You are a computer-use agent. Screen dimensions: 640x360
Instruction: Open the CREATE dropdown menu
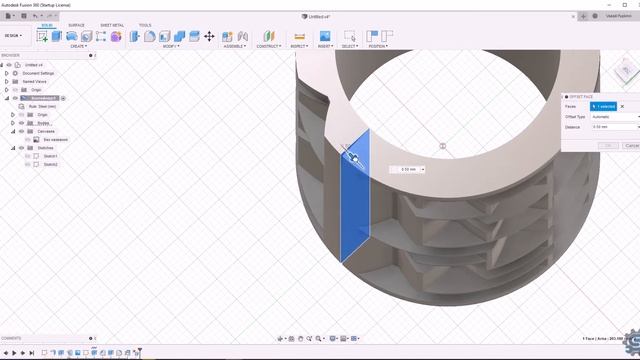click(78, 46)
